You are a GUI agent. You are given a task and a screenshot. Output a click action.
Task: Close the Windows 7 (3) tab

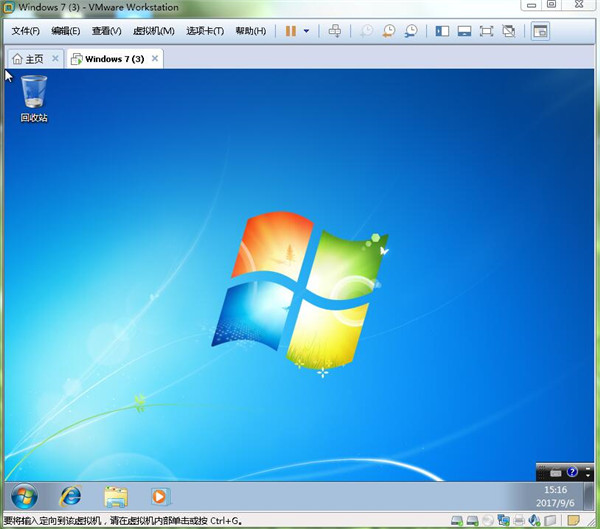(x=155, y=58)
